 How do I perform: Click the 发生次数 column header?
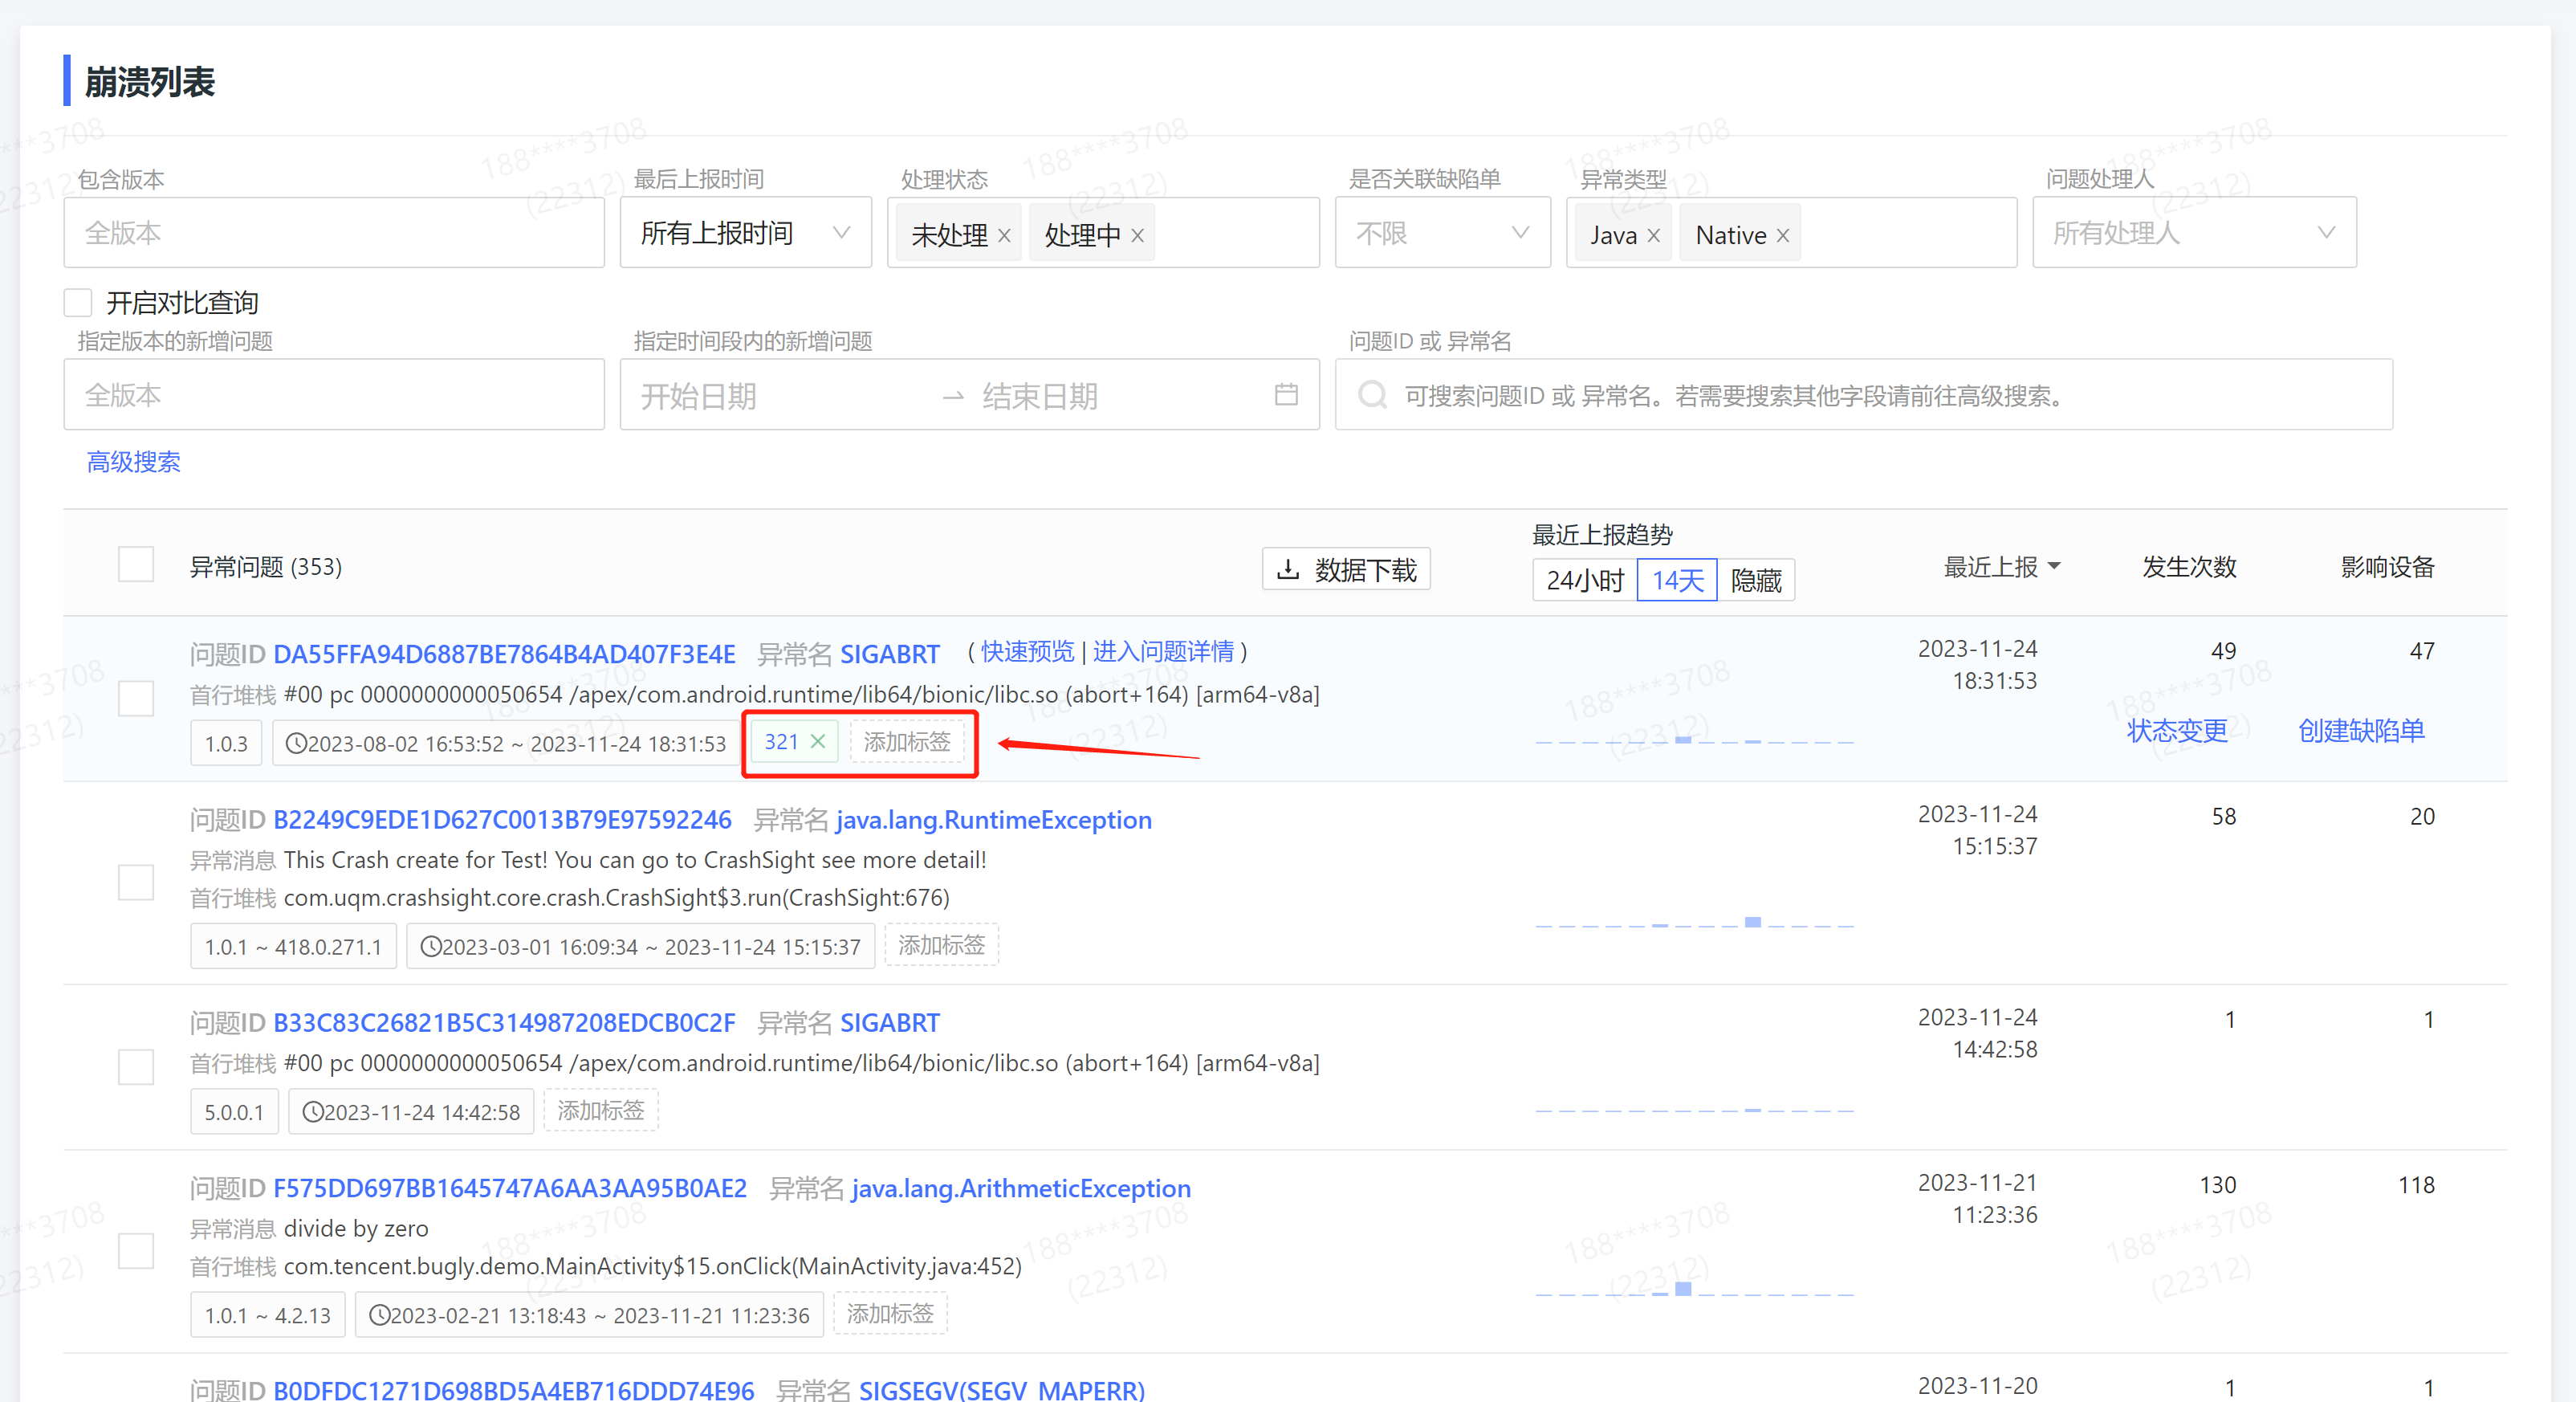pos(2189,567)
